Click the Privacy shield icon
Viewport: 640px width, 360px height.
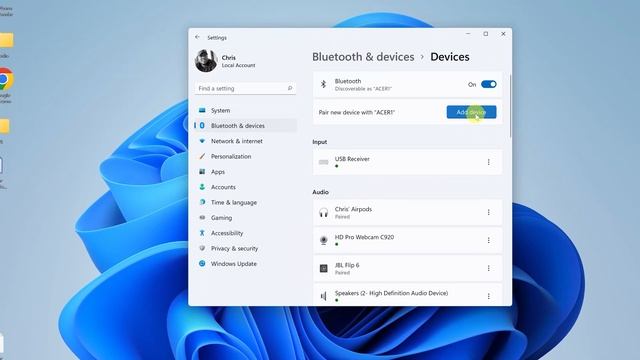tap(202, 248)
